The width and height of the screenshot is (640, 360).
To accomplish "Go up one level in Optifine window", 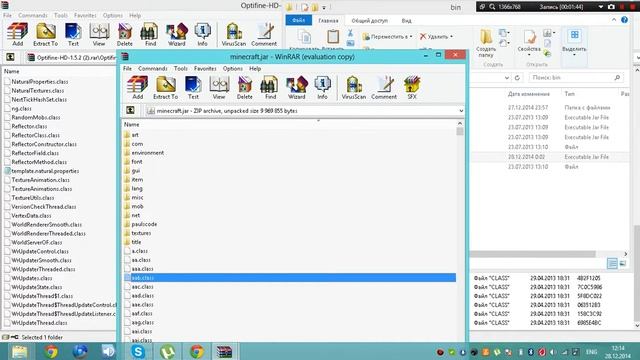I will tap(10, 57).
